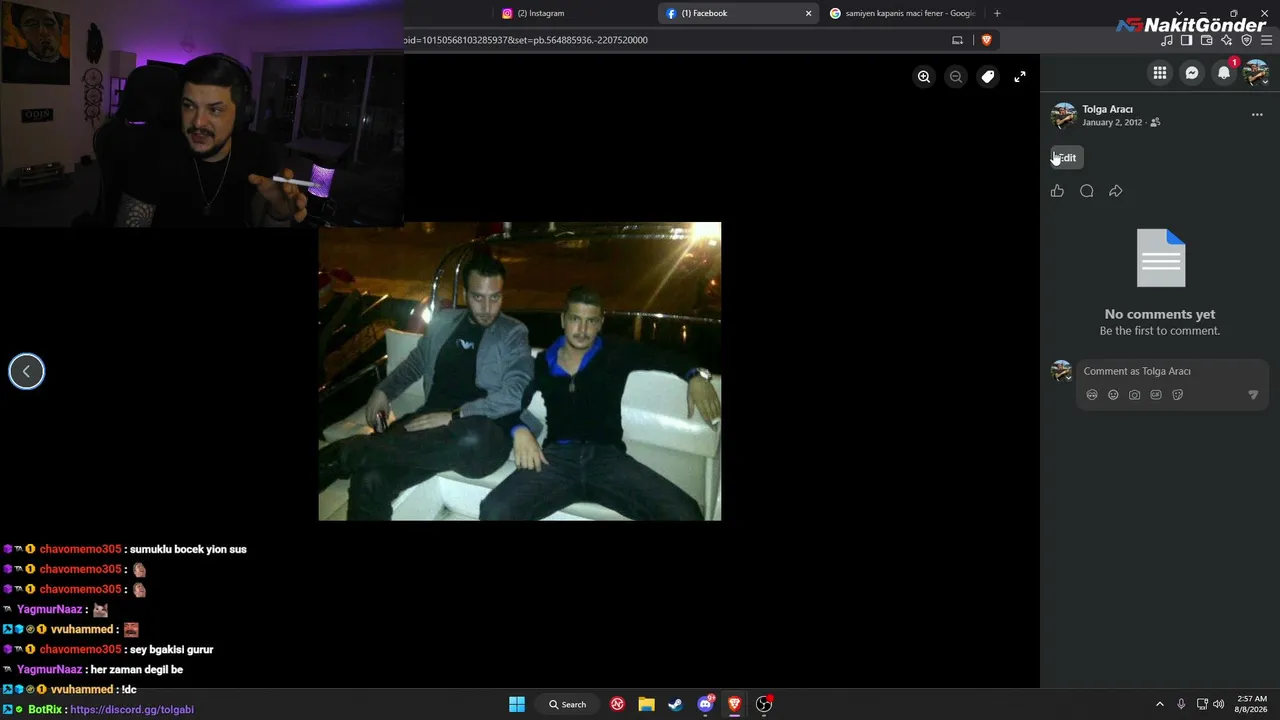This screenshot has height=720, width=1280.
Task: Click the taskbar Search box
Action: tap(567, 704)
